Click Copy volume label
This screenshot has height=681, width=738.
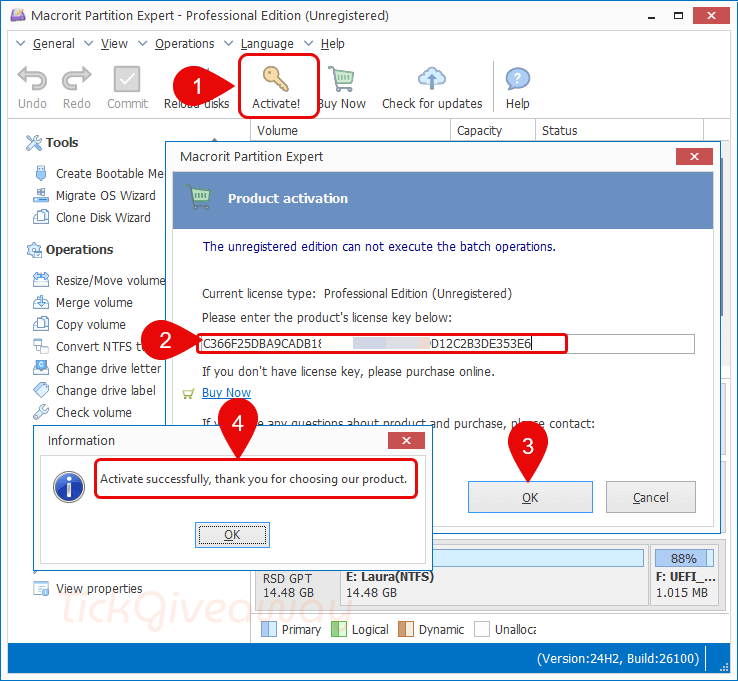click(x=91, y=324)
